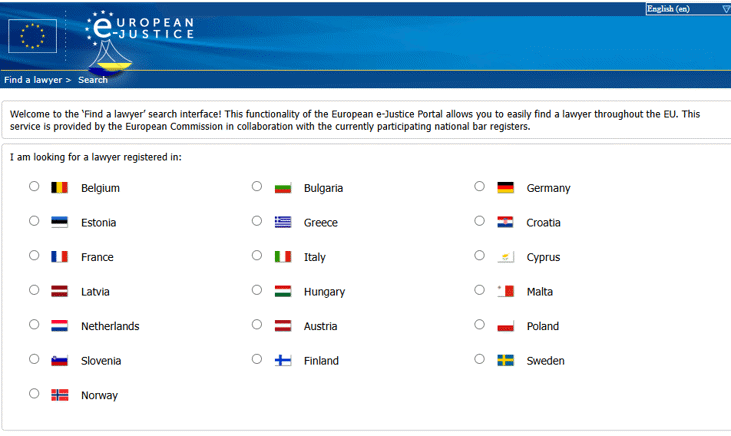Click the Sweden flag icon
This screenshot has height=436, width=731.
(505, 360)
